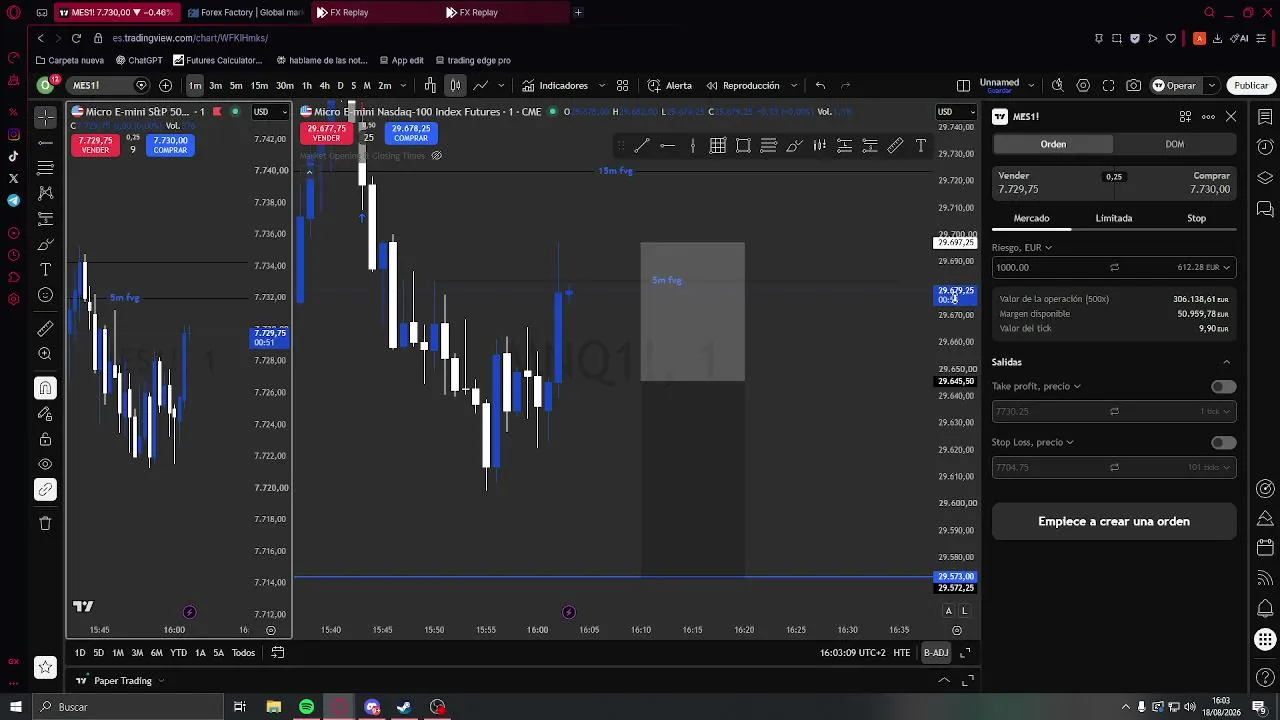Select the horizontal line floating tool
Viewport: 1280px width, 720px height.
click(x=667, y=146)
